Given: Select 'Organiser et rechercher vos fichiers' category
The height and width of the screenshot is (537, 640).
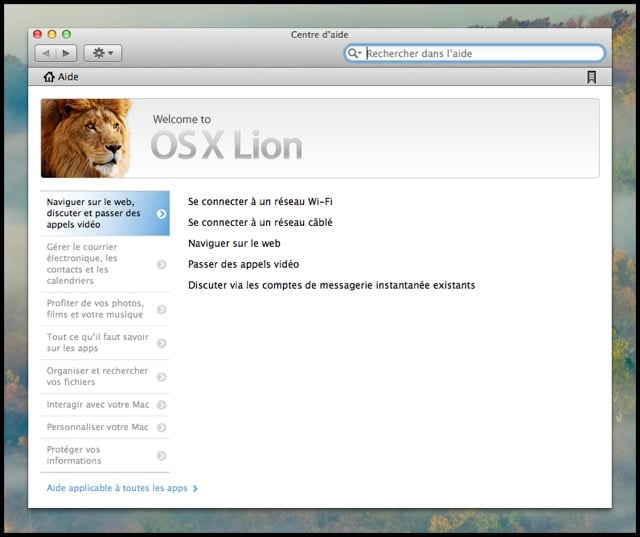Looking at the screenshot, I should tap(105, 376).
